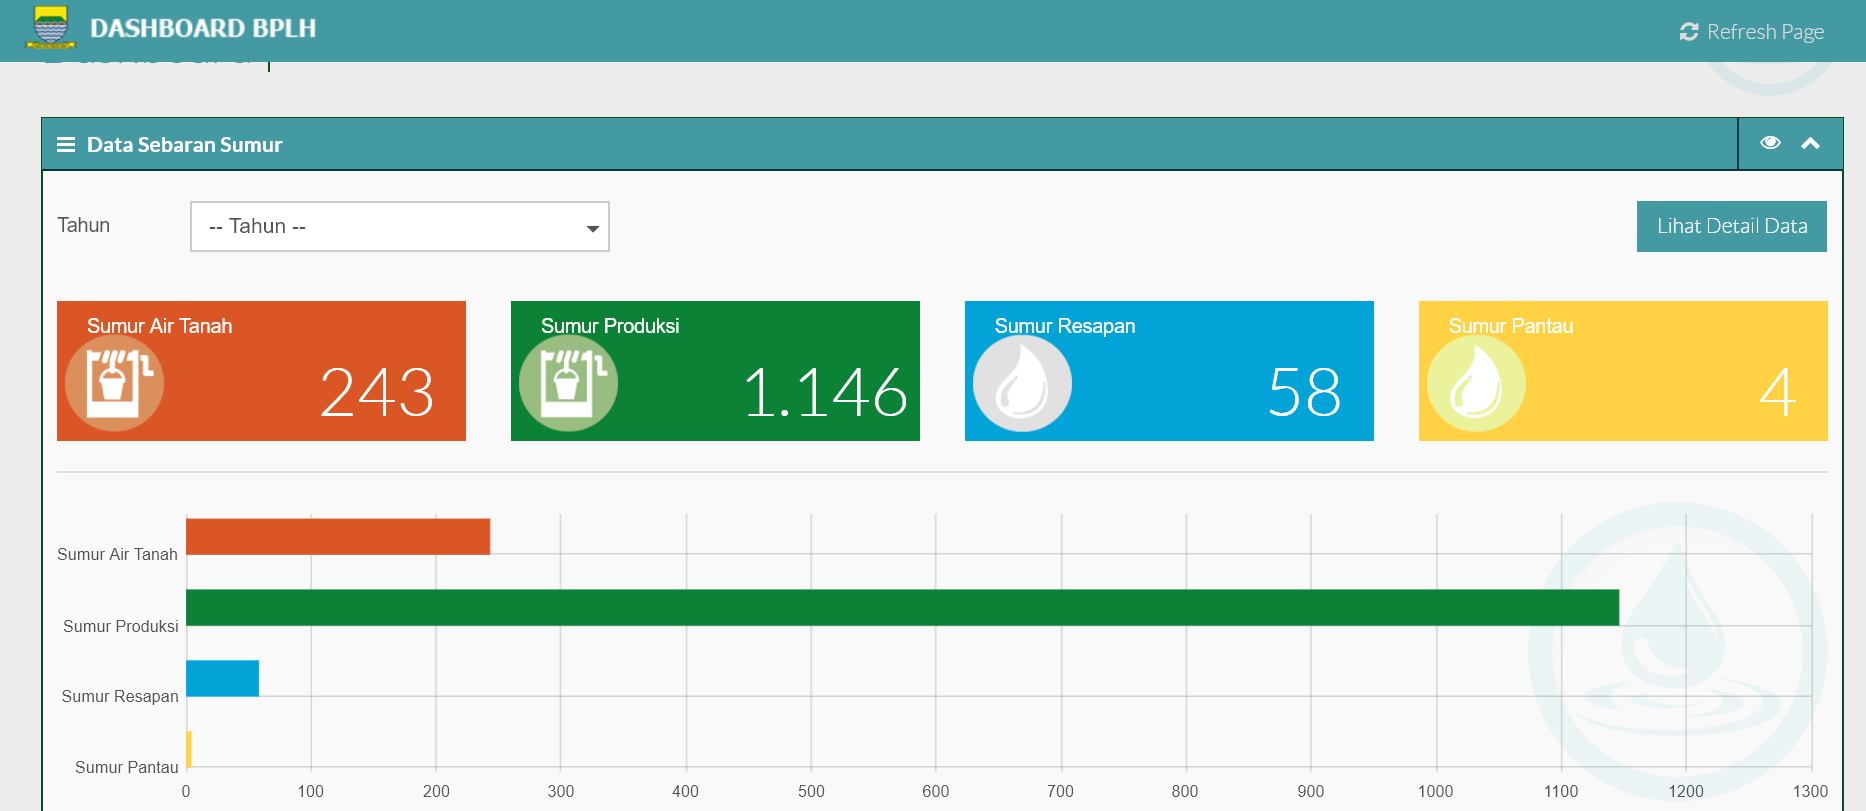This screenshot has height=811, width=1866.
Task: Collapse the Data Sebaran Sumur panel
Action: pyautogui.click(x=1810, y=143)
